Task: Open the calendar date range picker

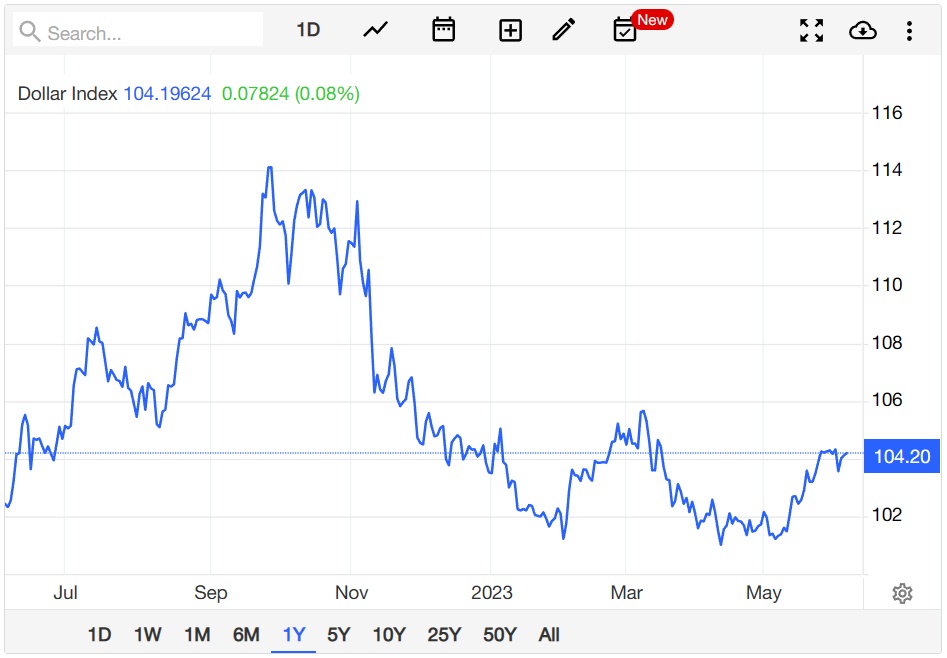Action: click(x=443, y=30)
